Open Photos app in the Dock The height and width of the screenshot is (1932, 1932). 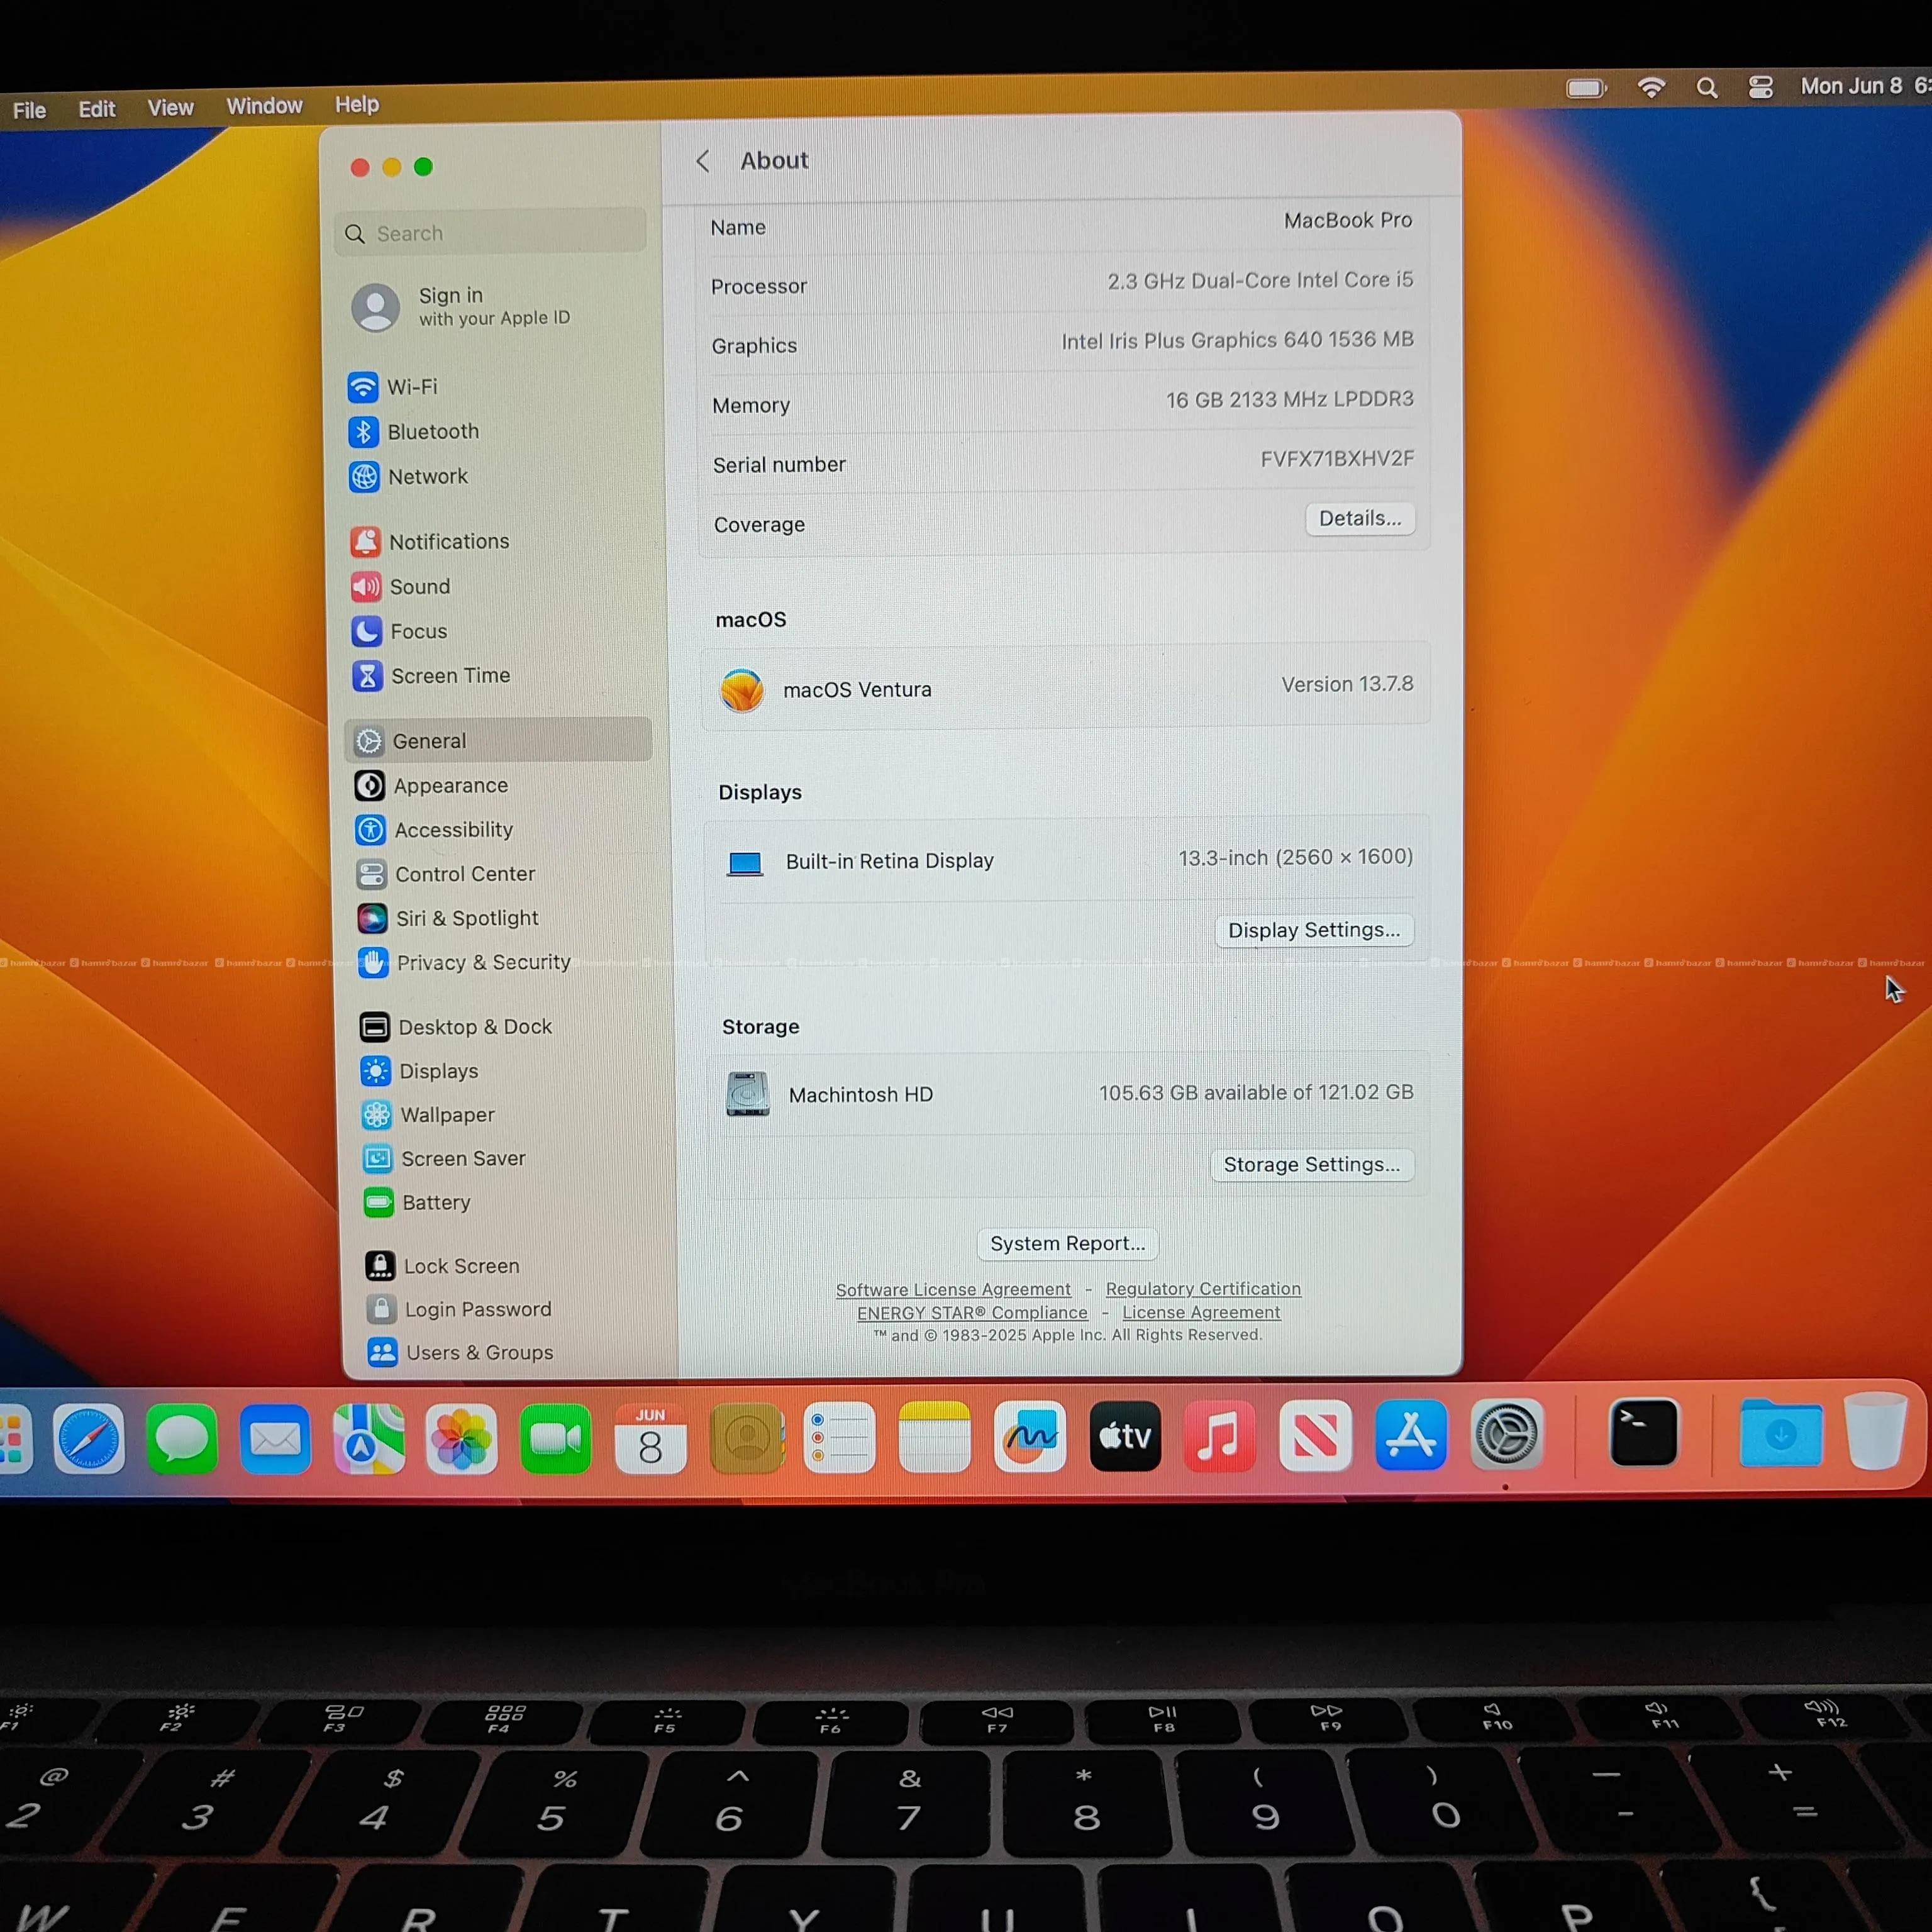[461, 1439]
